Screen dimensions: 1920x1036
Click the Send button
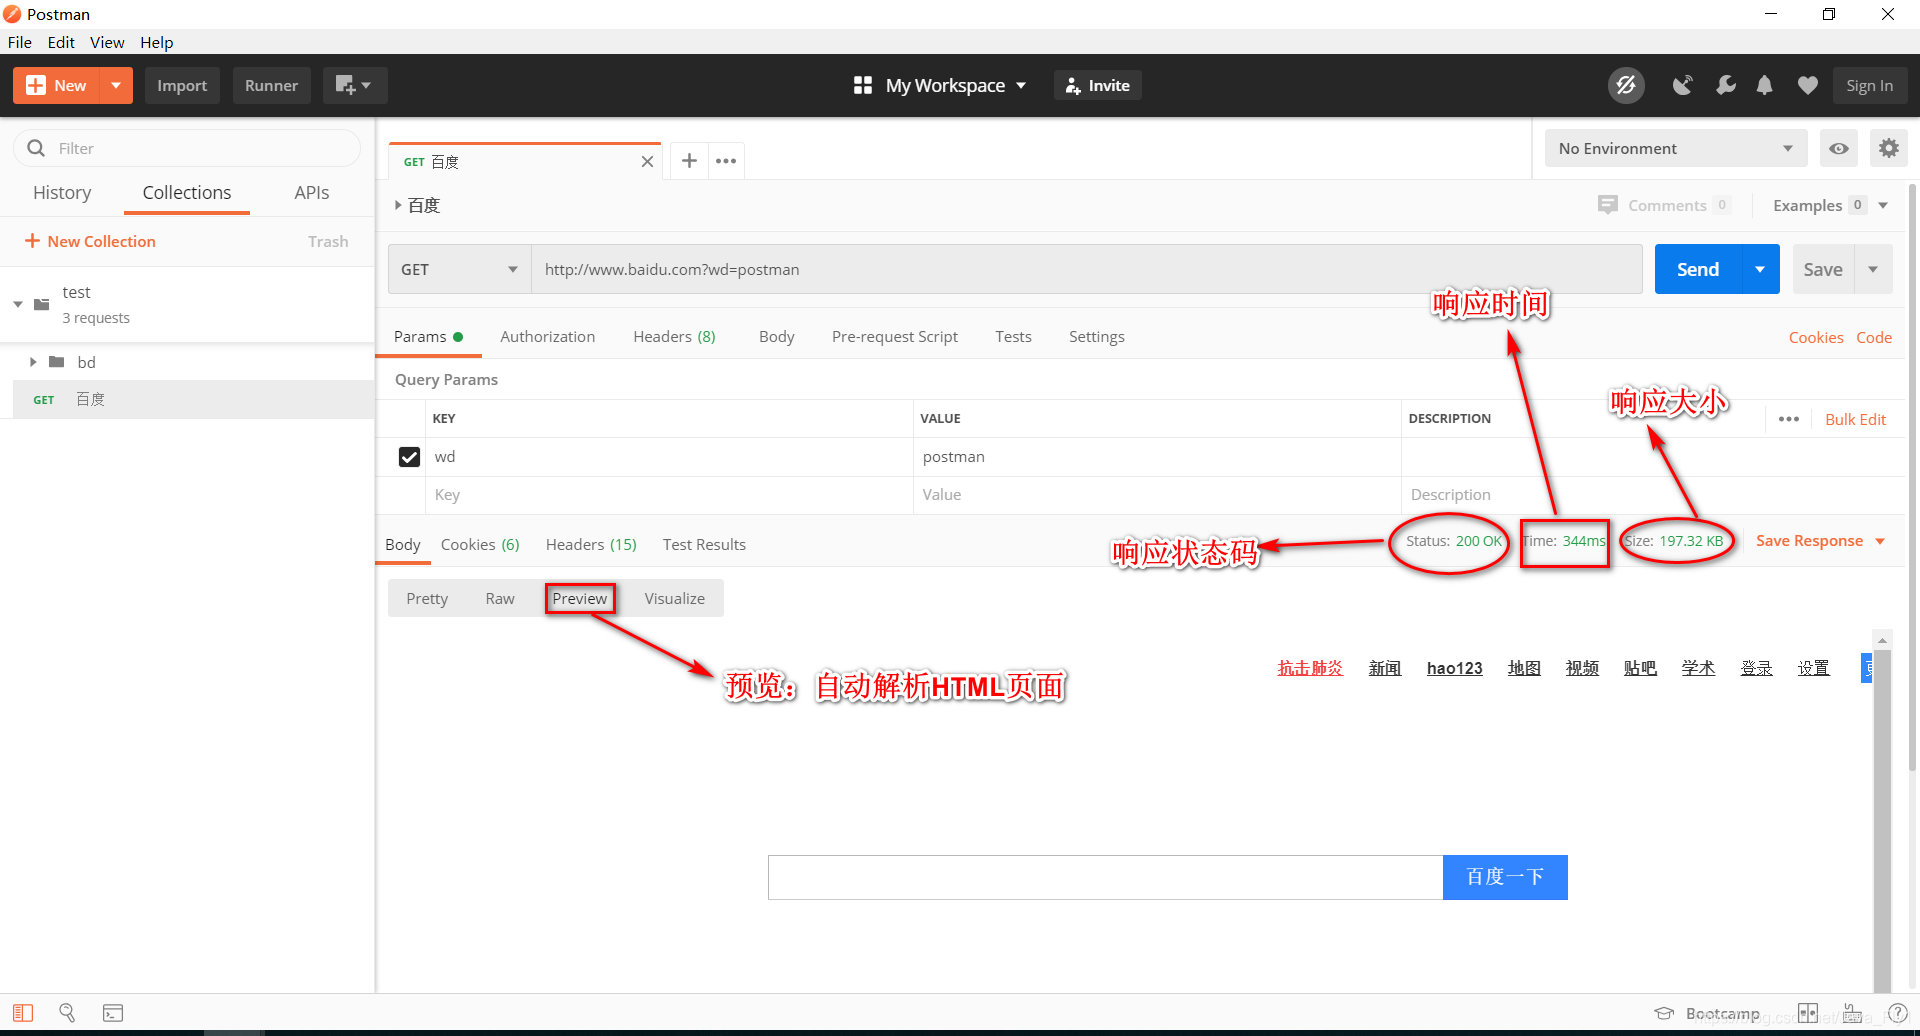point(1698,269)
